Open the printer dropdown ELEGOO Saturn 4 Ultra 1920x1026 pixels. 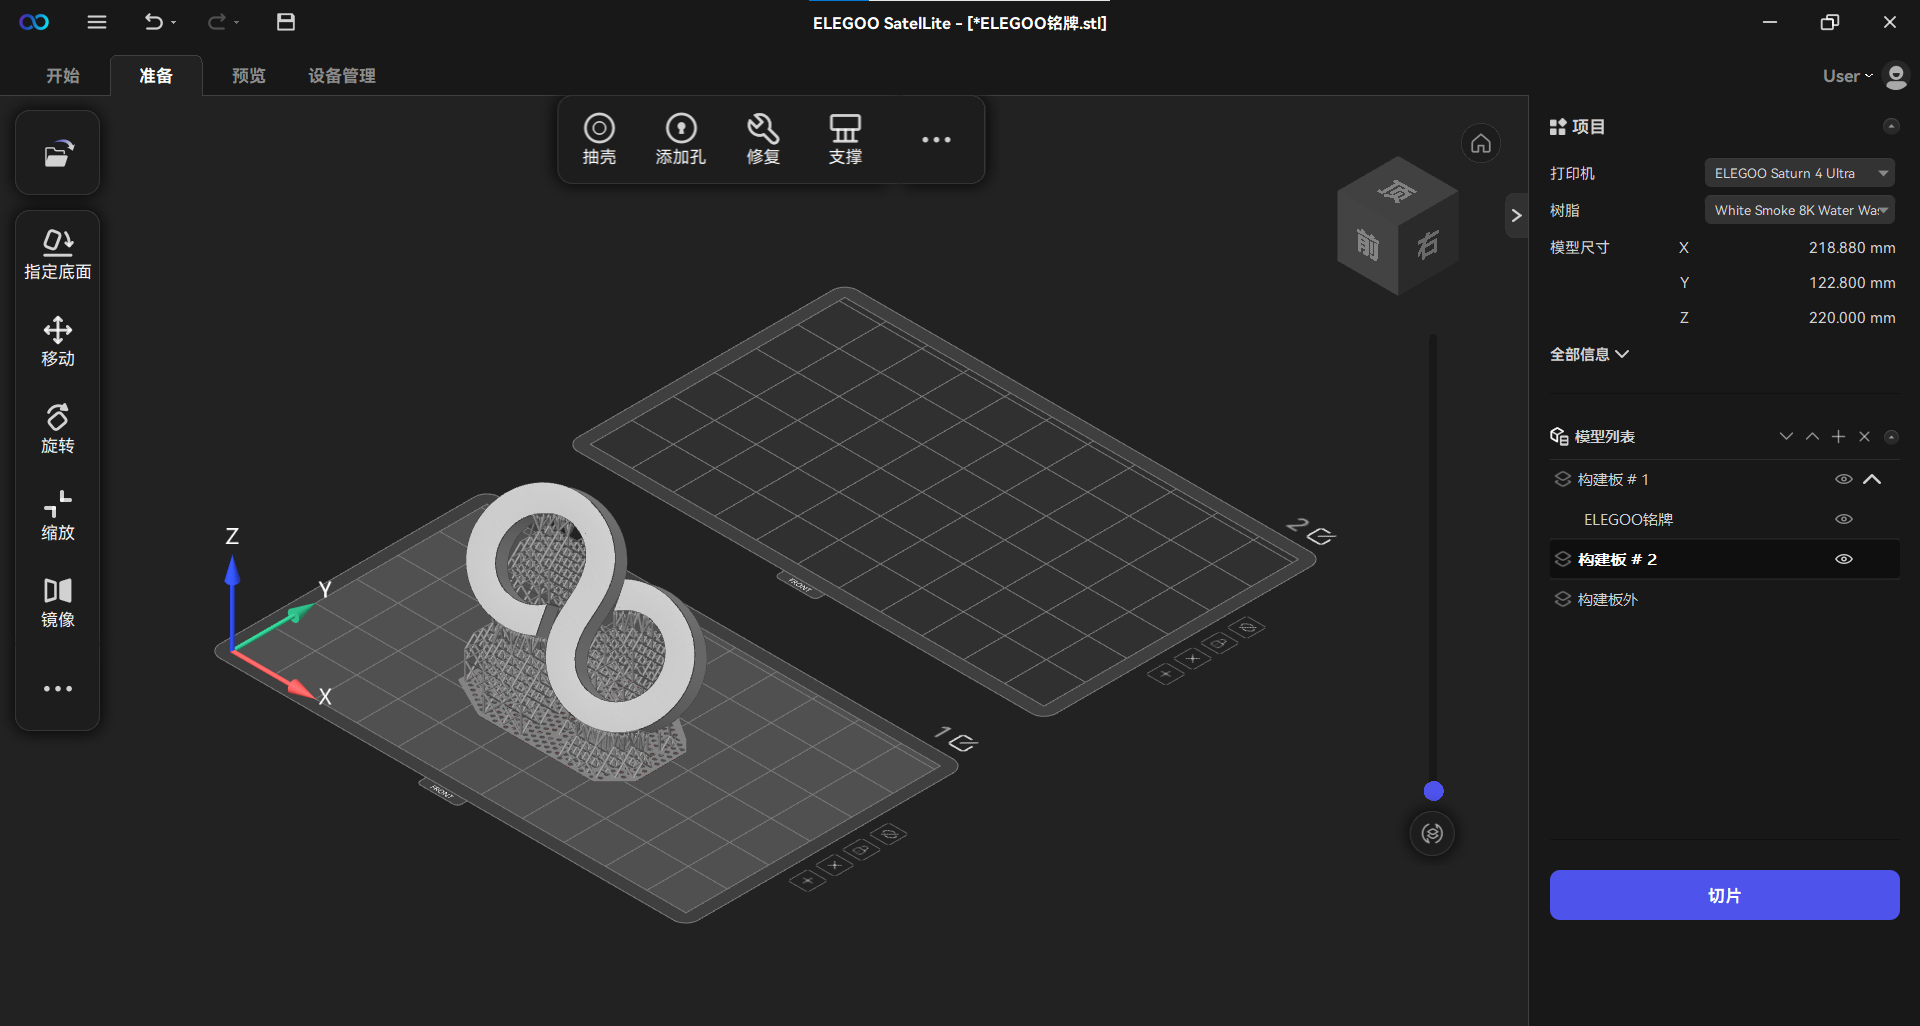(x=1799, y=173)
